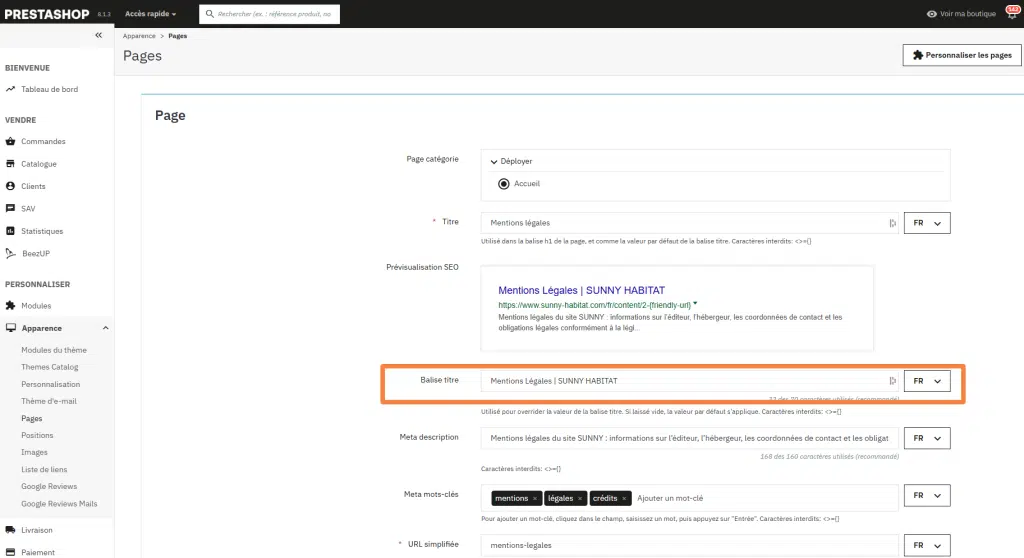Click the Commandes basket icon

pyautogui.click(x=10, y=141)
